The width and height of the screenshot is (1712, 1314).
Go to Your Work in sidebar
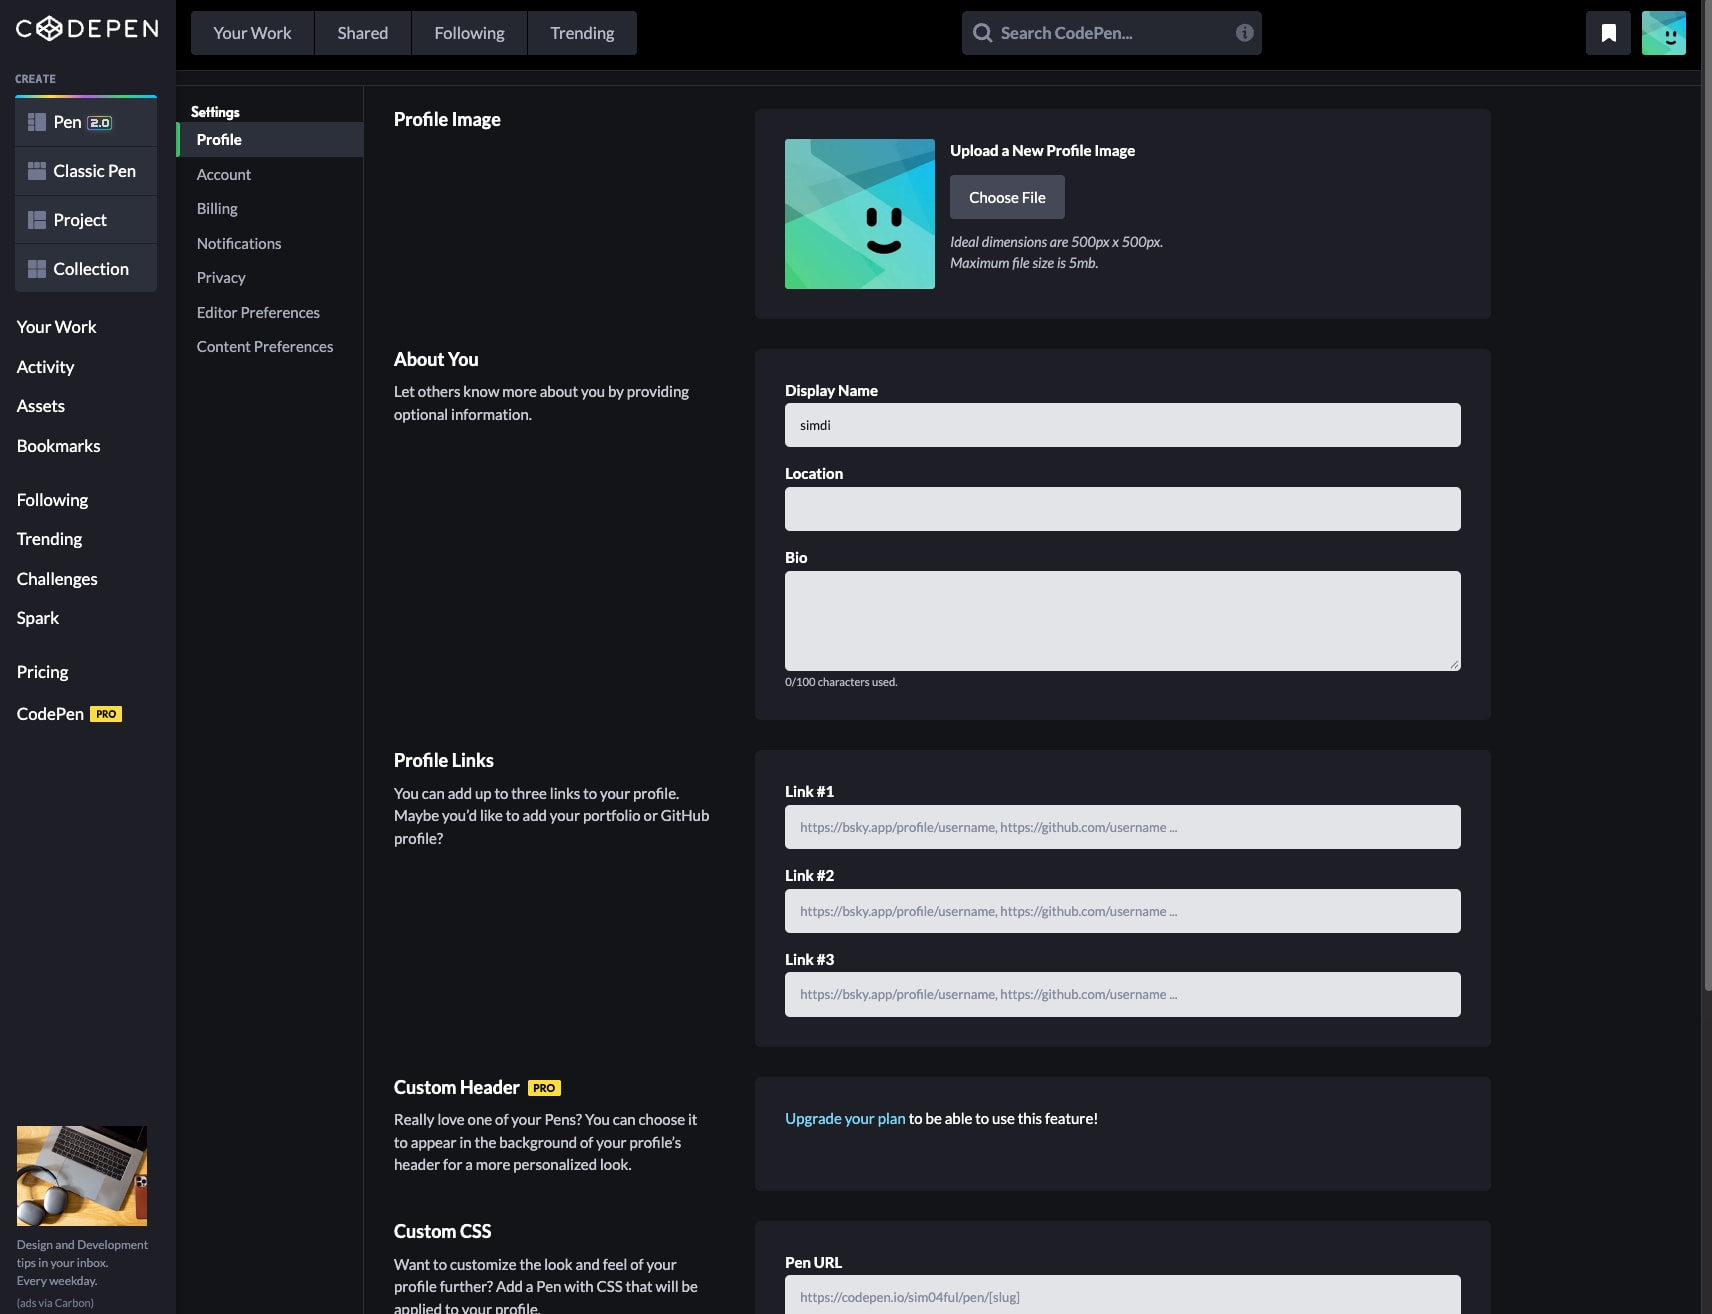coord(57,327)
